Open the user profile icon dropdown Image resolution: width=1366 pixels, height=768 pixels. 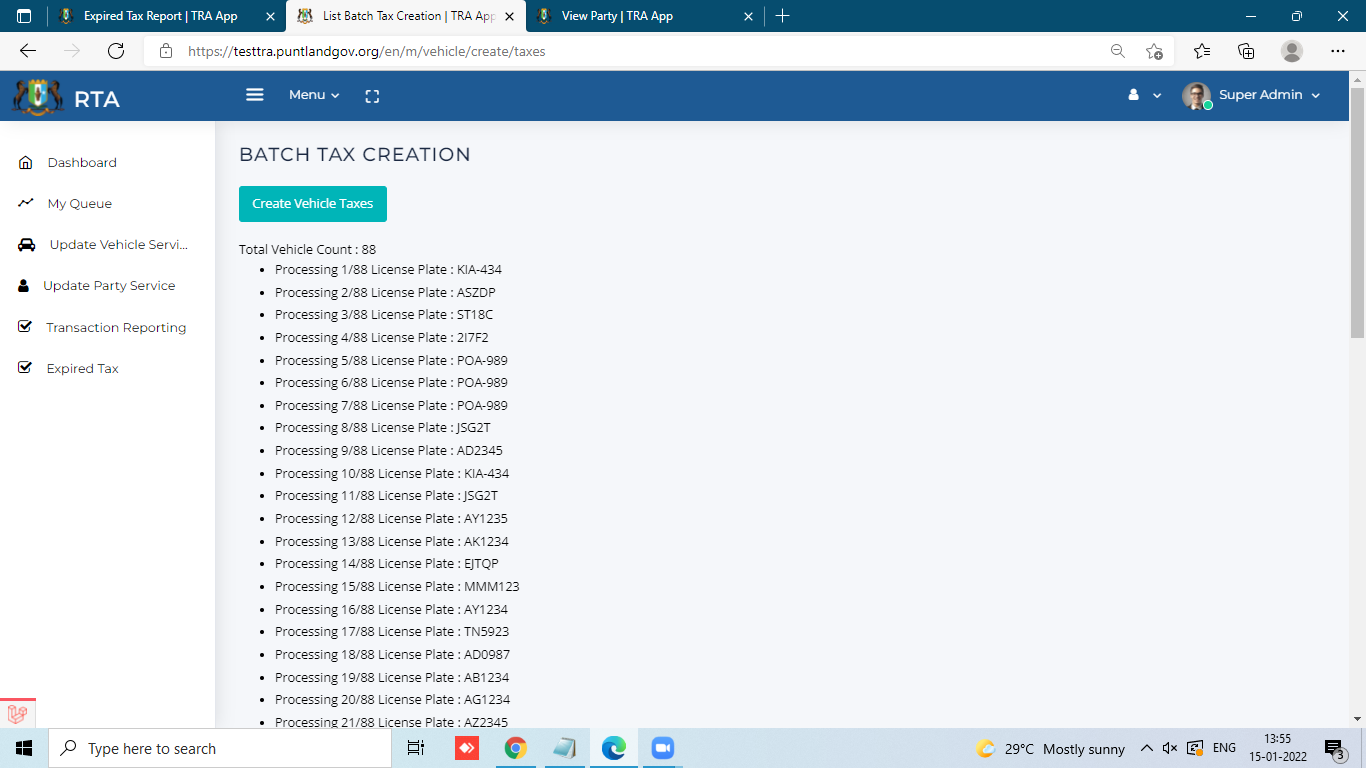tap(1144, 95)
